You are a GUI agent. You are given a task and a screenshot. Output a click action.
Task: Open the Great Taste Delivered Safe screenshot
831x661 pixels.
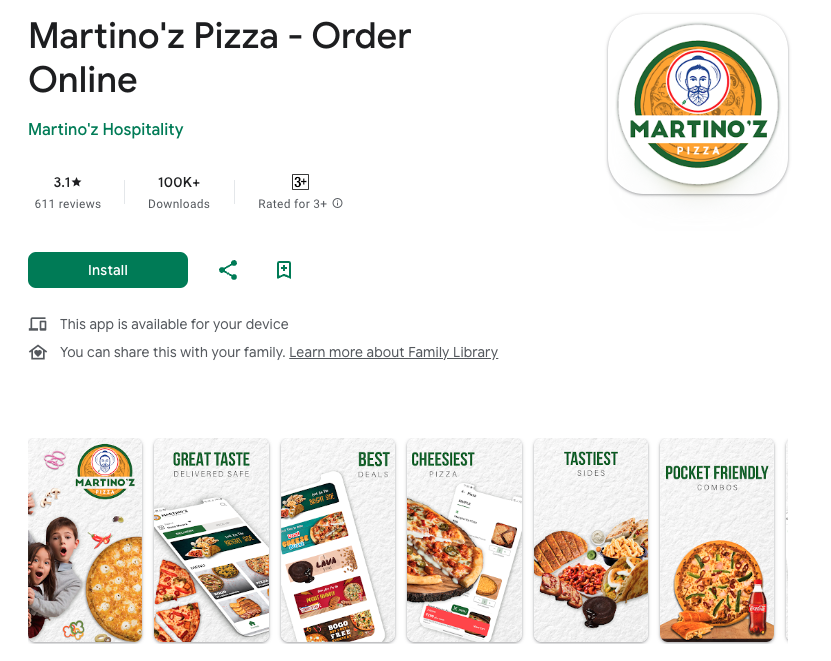point(211,540)
